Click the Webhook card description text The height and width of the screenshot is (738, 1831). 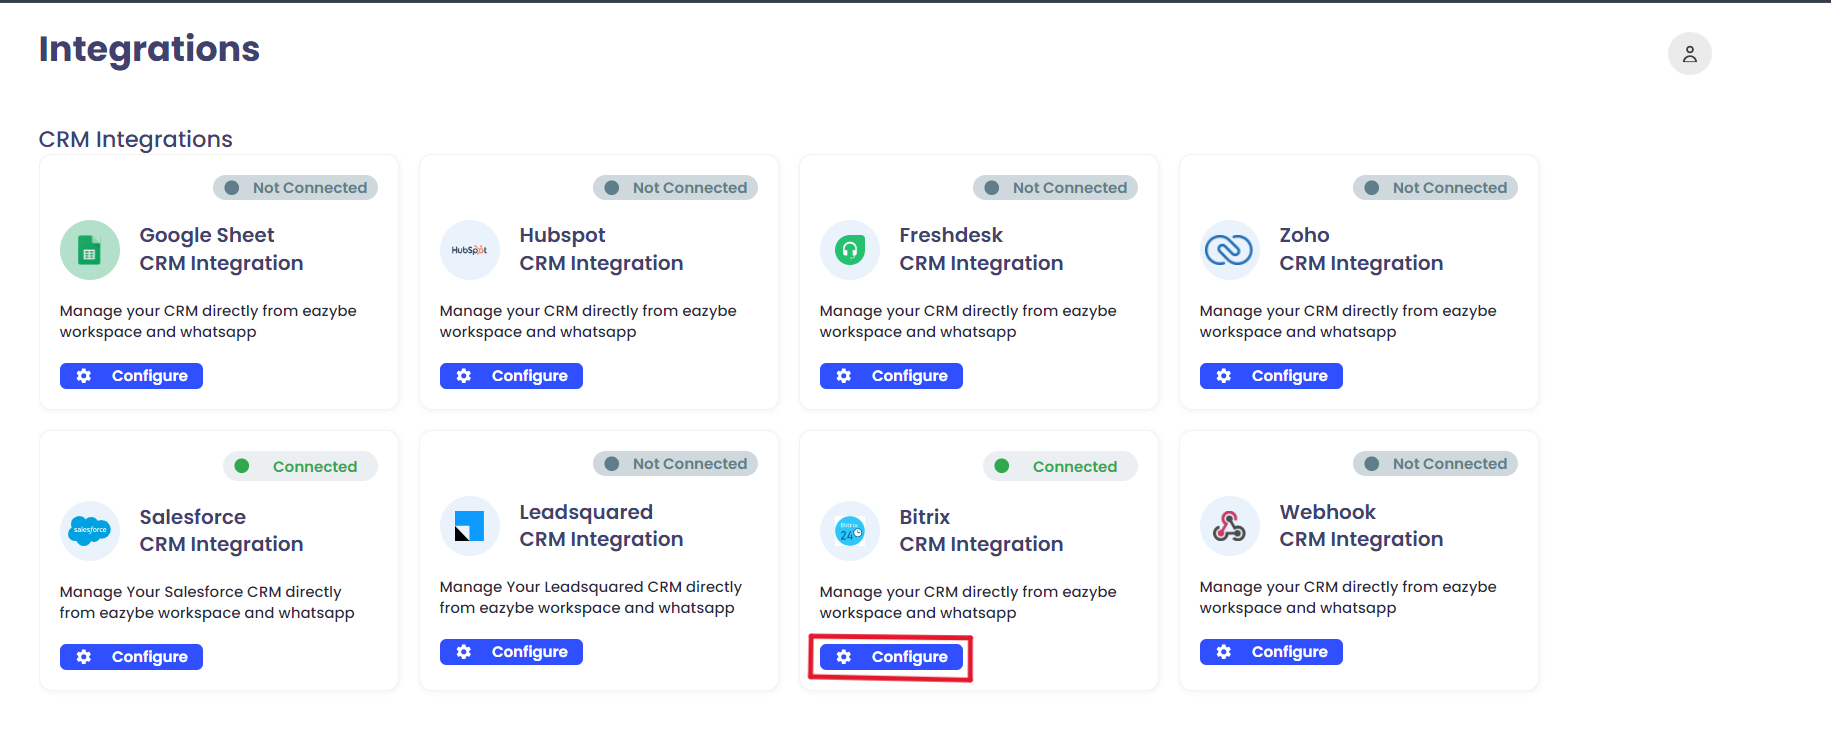point(1348,597)
